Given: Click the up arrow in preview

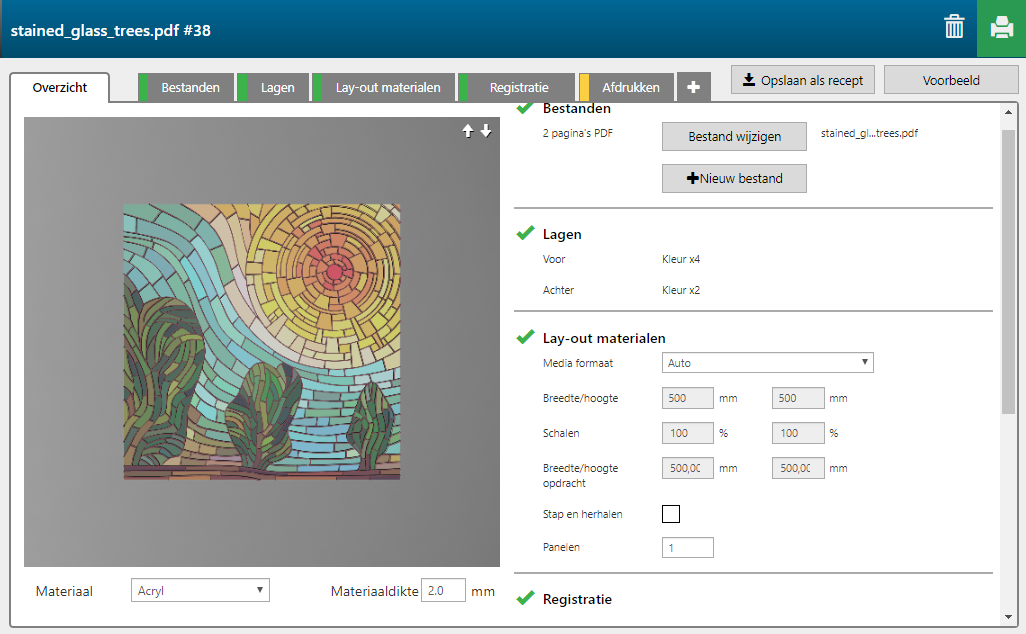Looking at the screenshot, I should (x=468, y=131).
